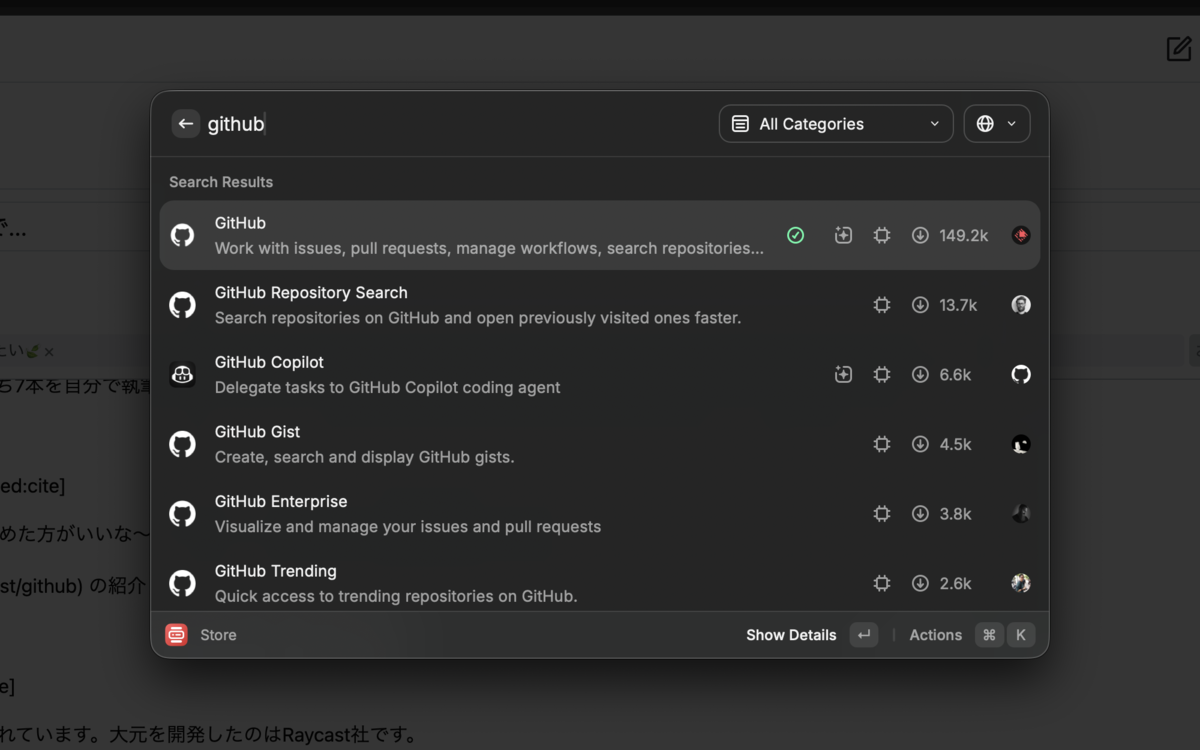Open the GitHub Copilot extension row

600,374
